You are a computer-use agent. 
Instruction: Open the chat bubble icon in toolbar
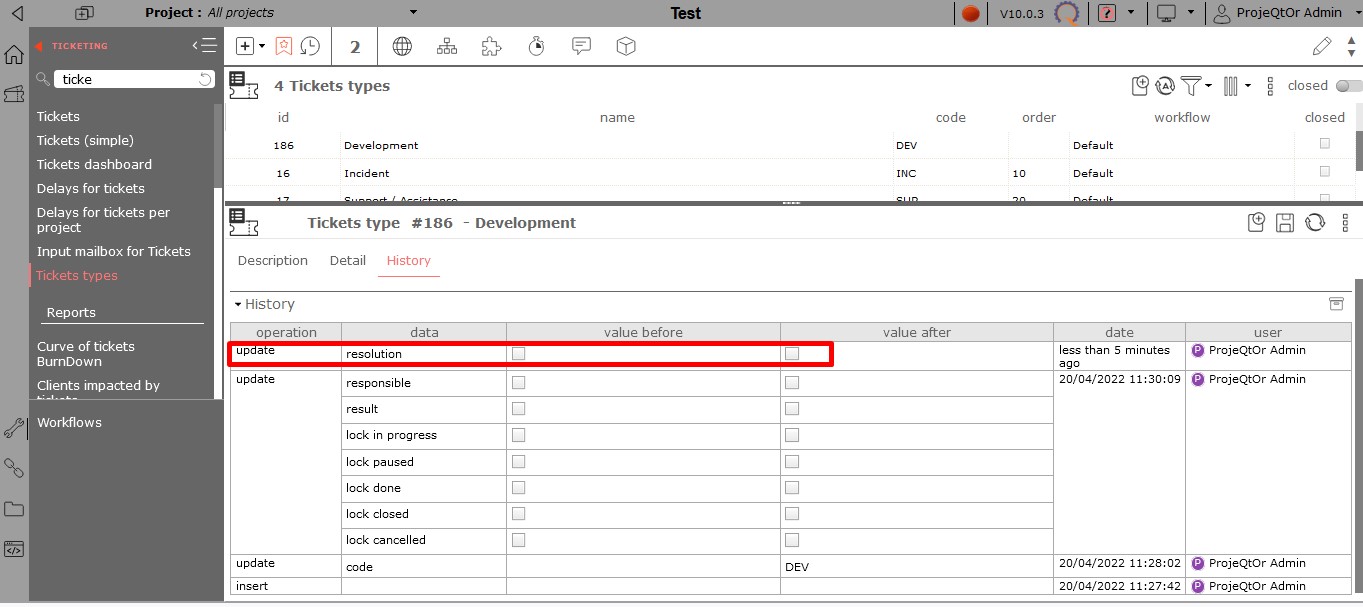581,46
